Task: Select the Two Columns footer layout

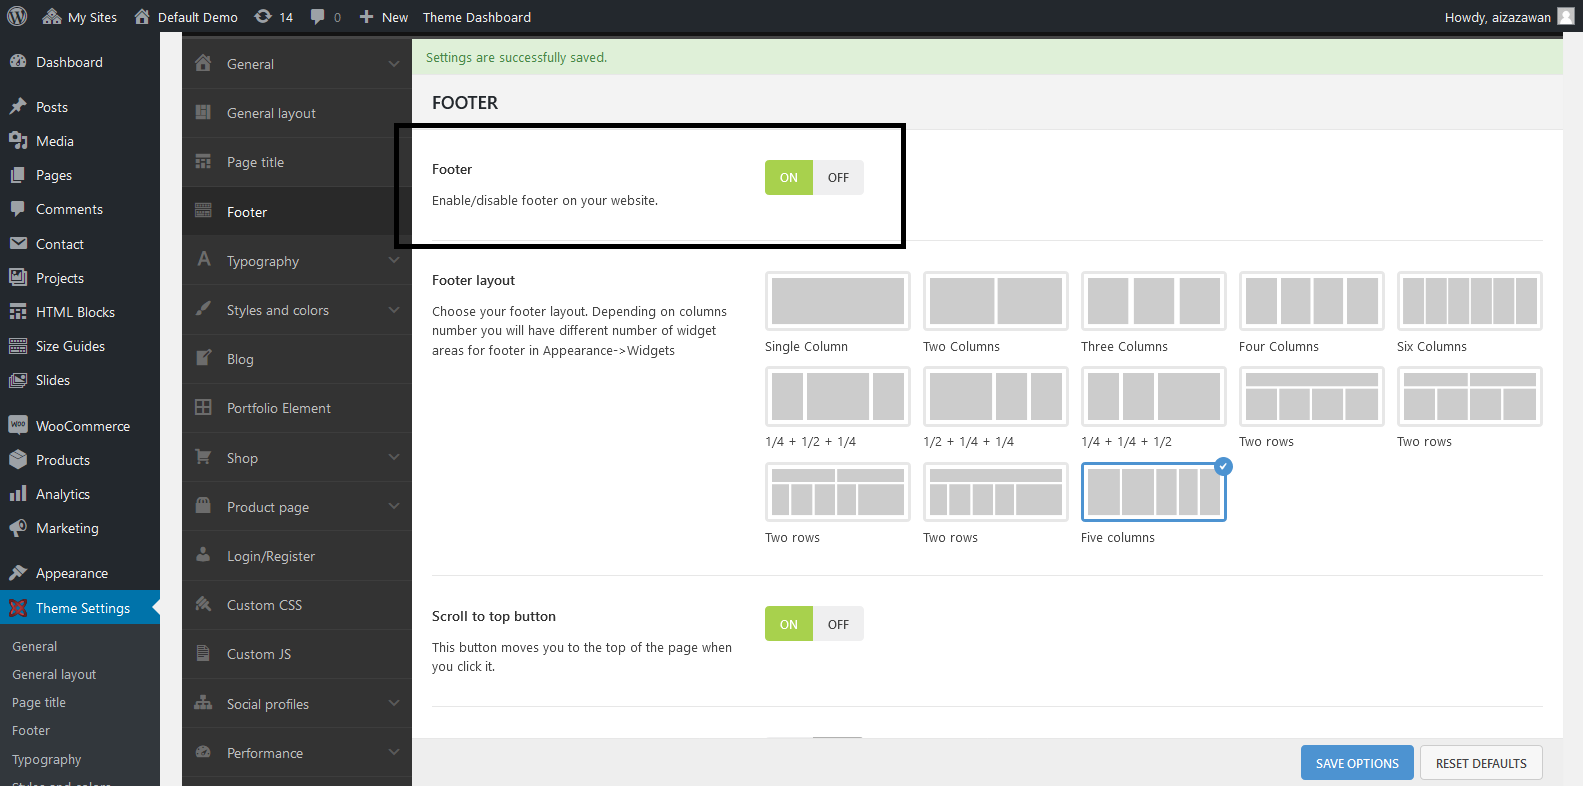Action: pyautogui.click(x=996, y=301)
